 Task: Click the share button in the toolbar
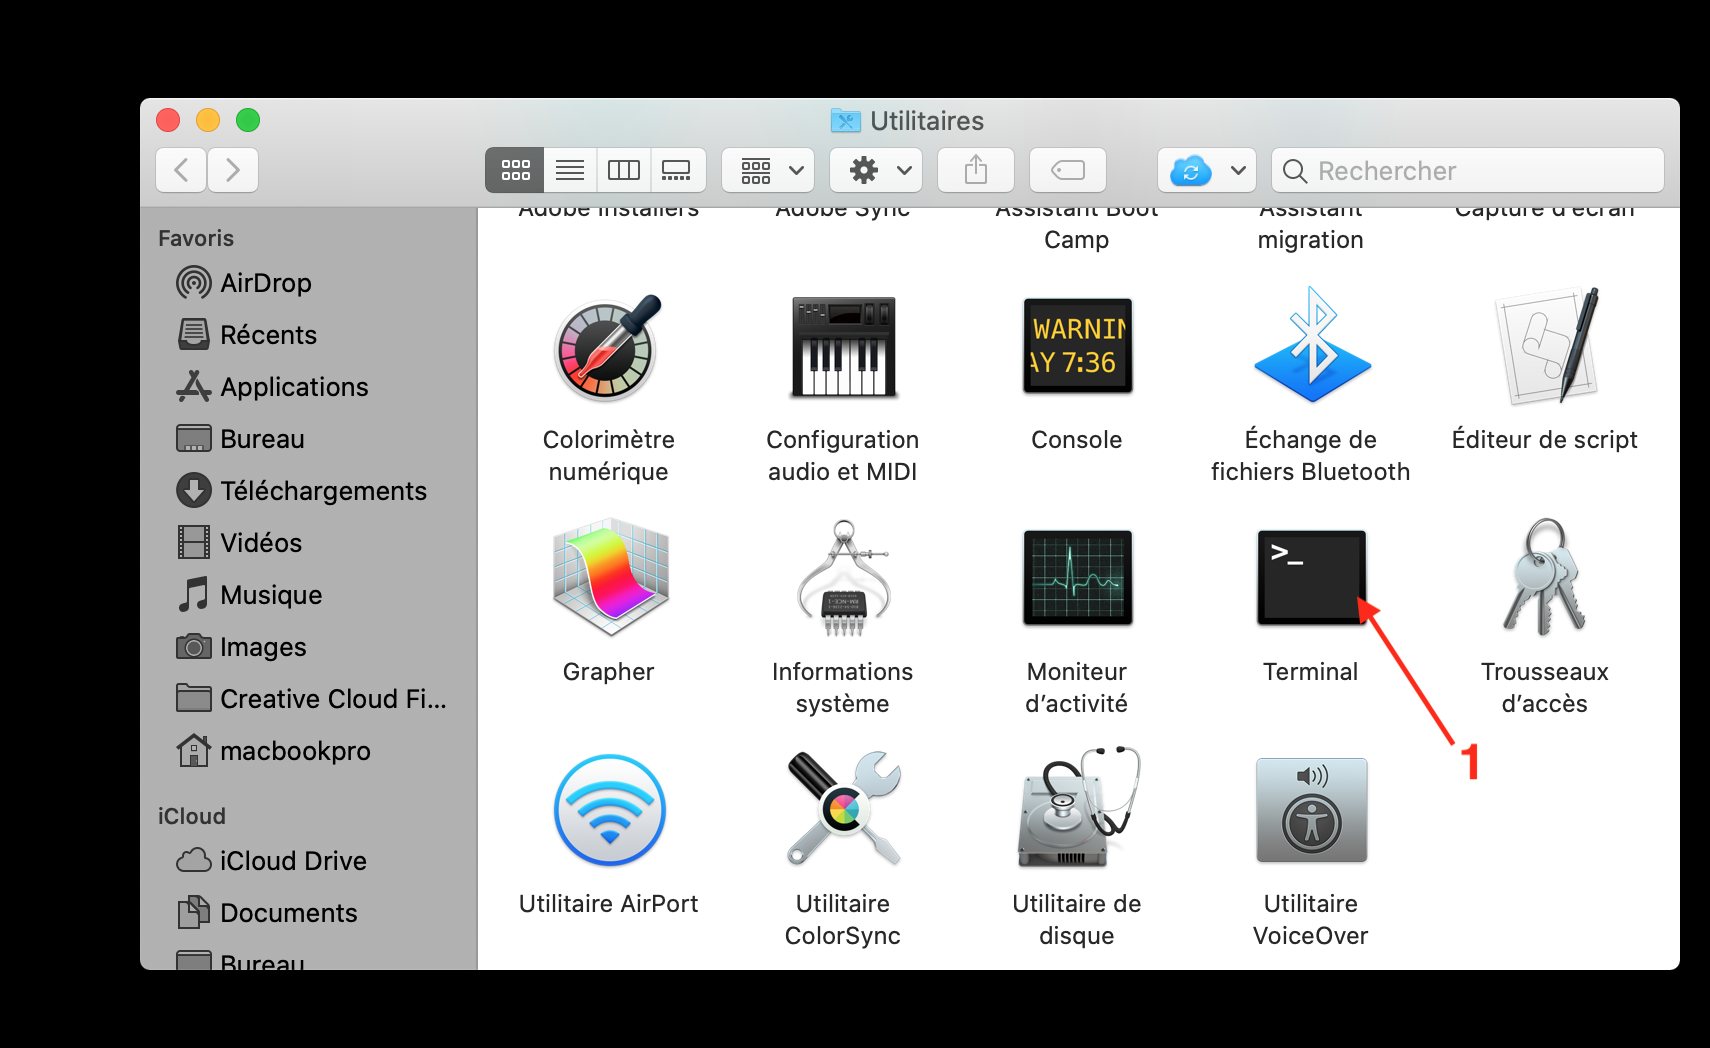tap(975, 170)
